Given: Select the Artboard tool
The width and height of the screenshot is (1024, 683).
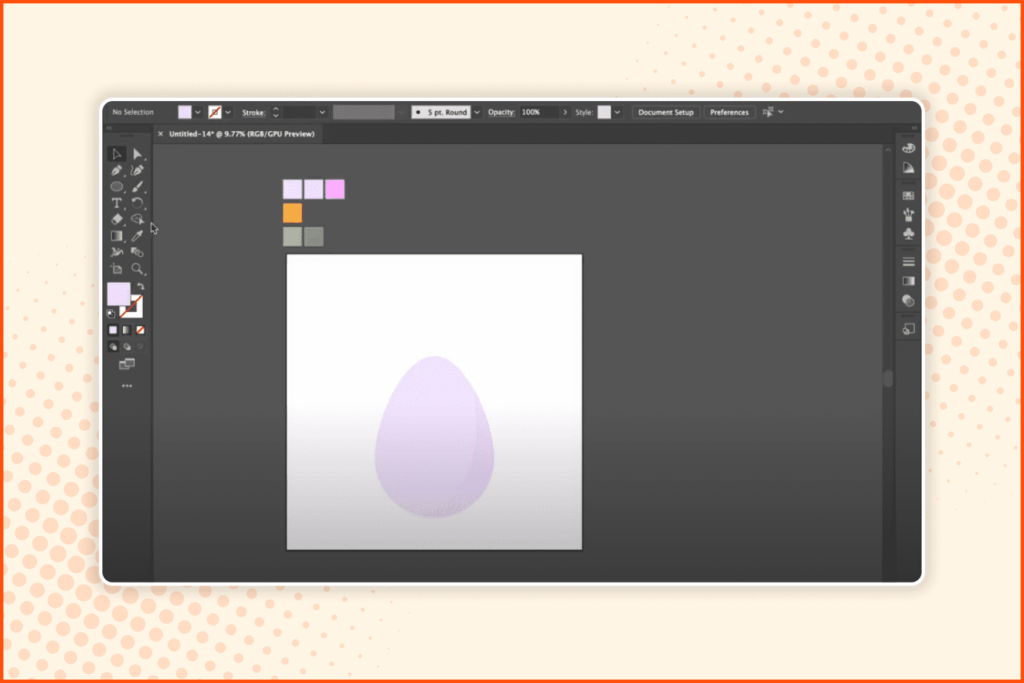Looking at the screenshot, I should [117, 269].
